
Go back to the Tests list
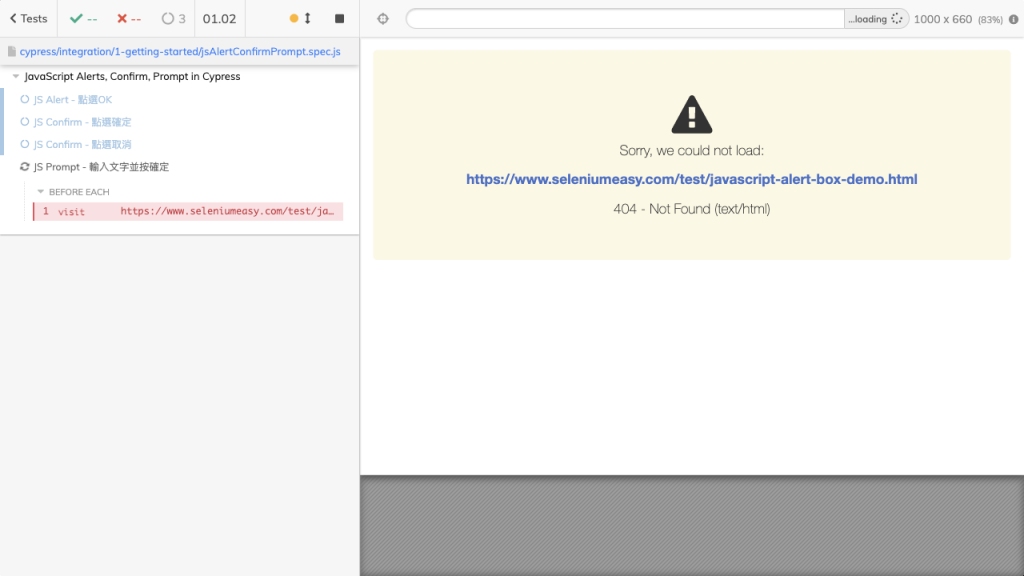point(29,18)
